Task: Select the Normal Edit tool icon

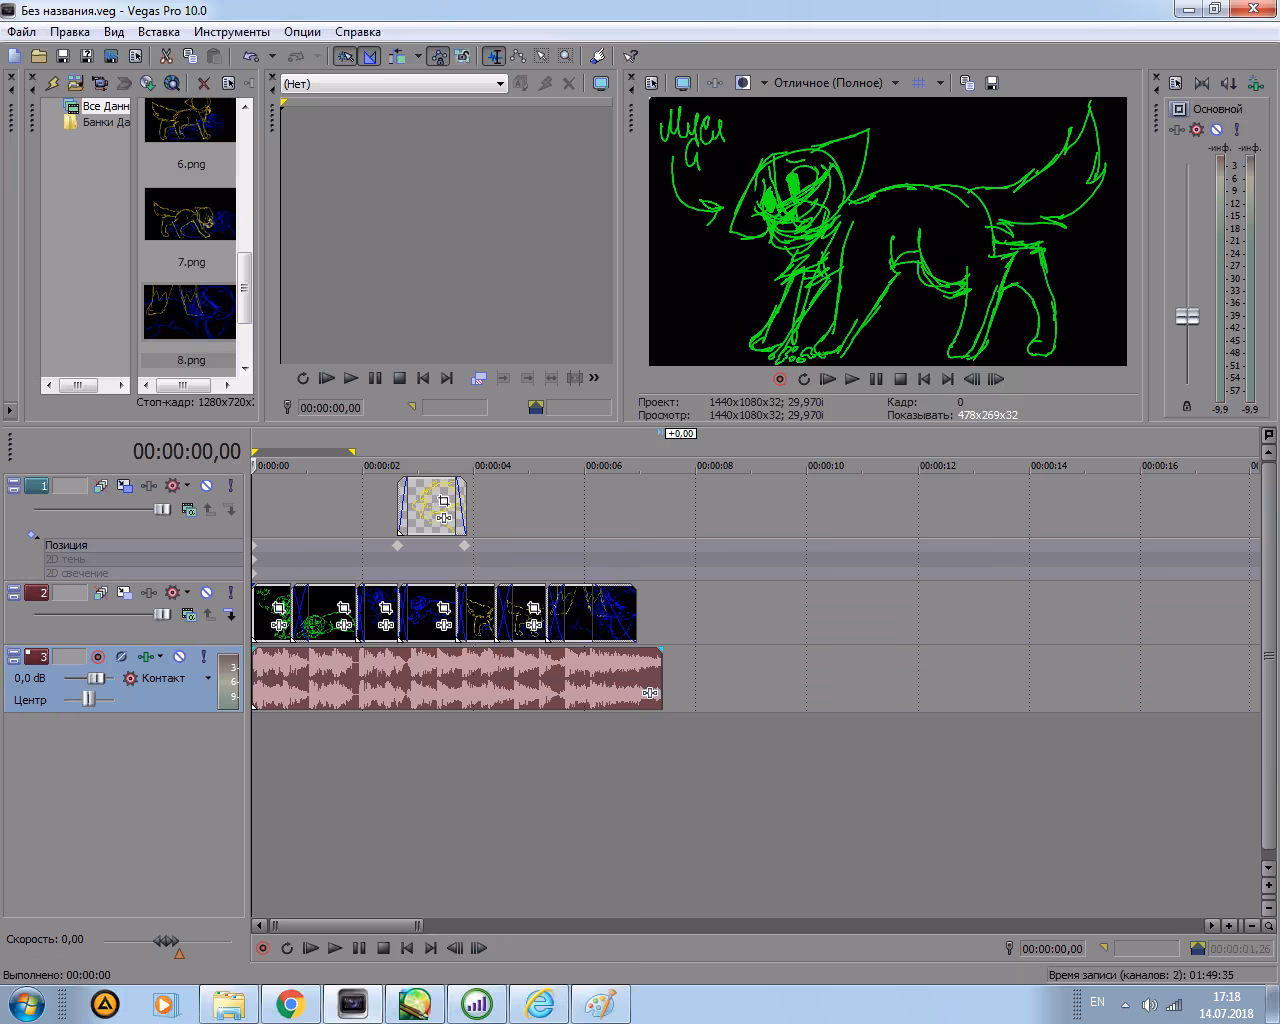Action: coord(494,56)
